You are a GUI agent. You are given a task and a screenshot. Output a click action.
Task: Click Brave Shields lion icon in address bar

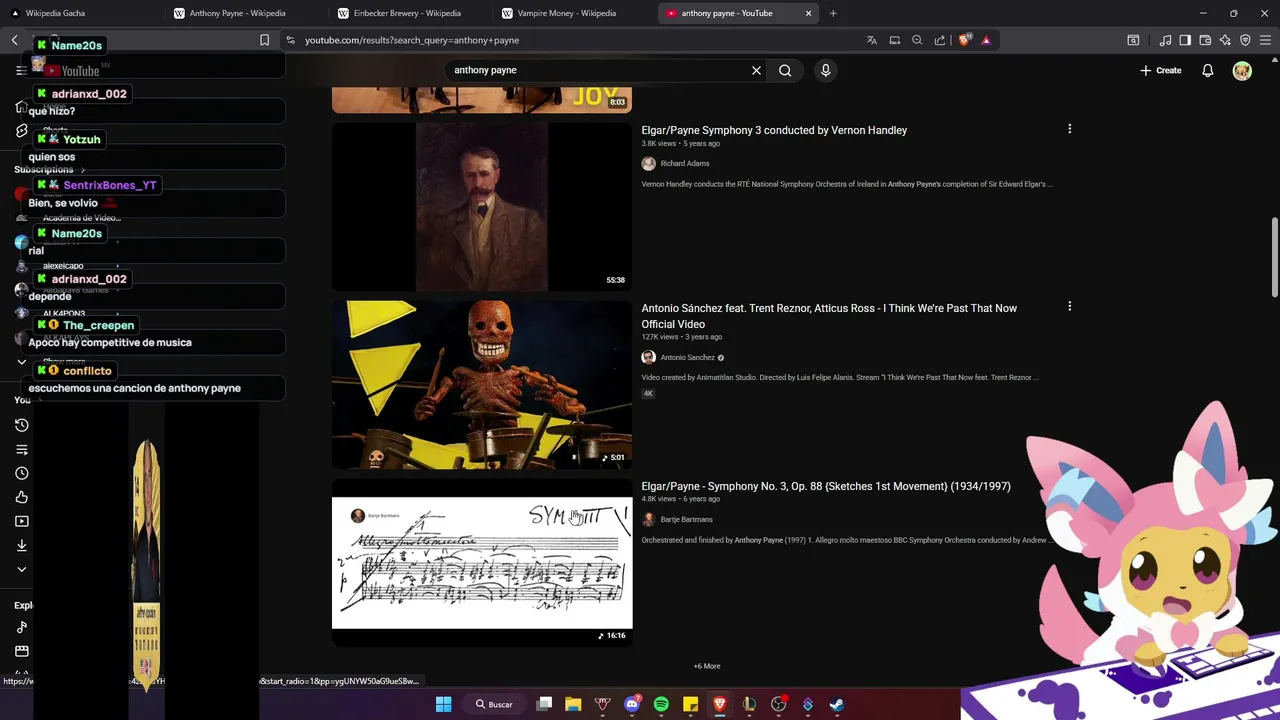pos(965,40)
